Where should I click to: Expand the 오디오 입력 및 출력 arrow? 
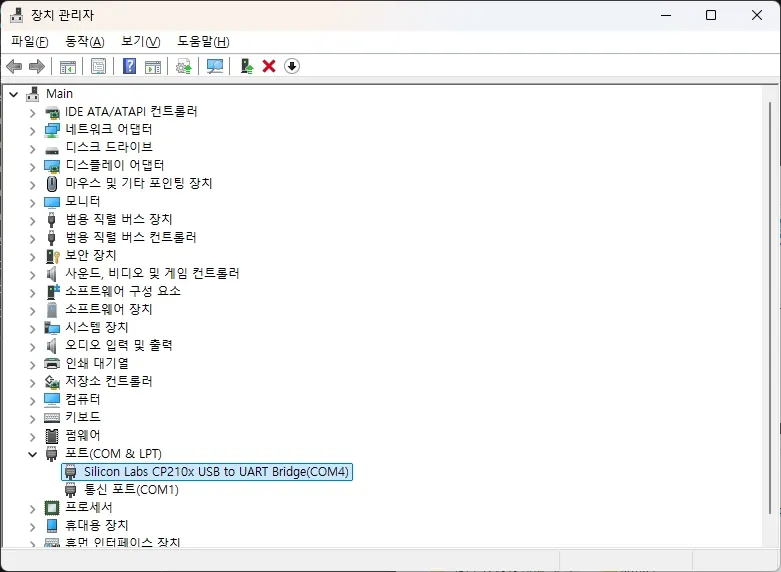tap(33, 347)
